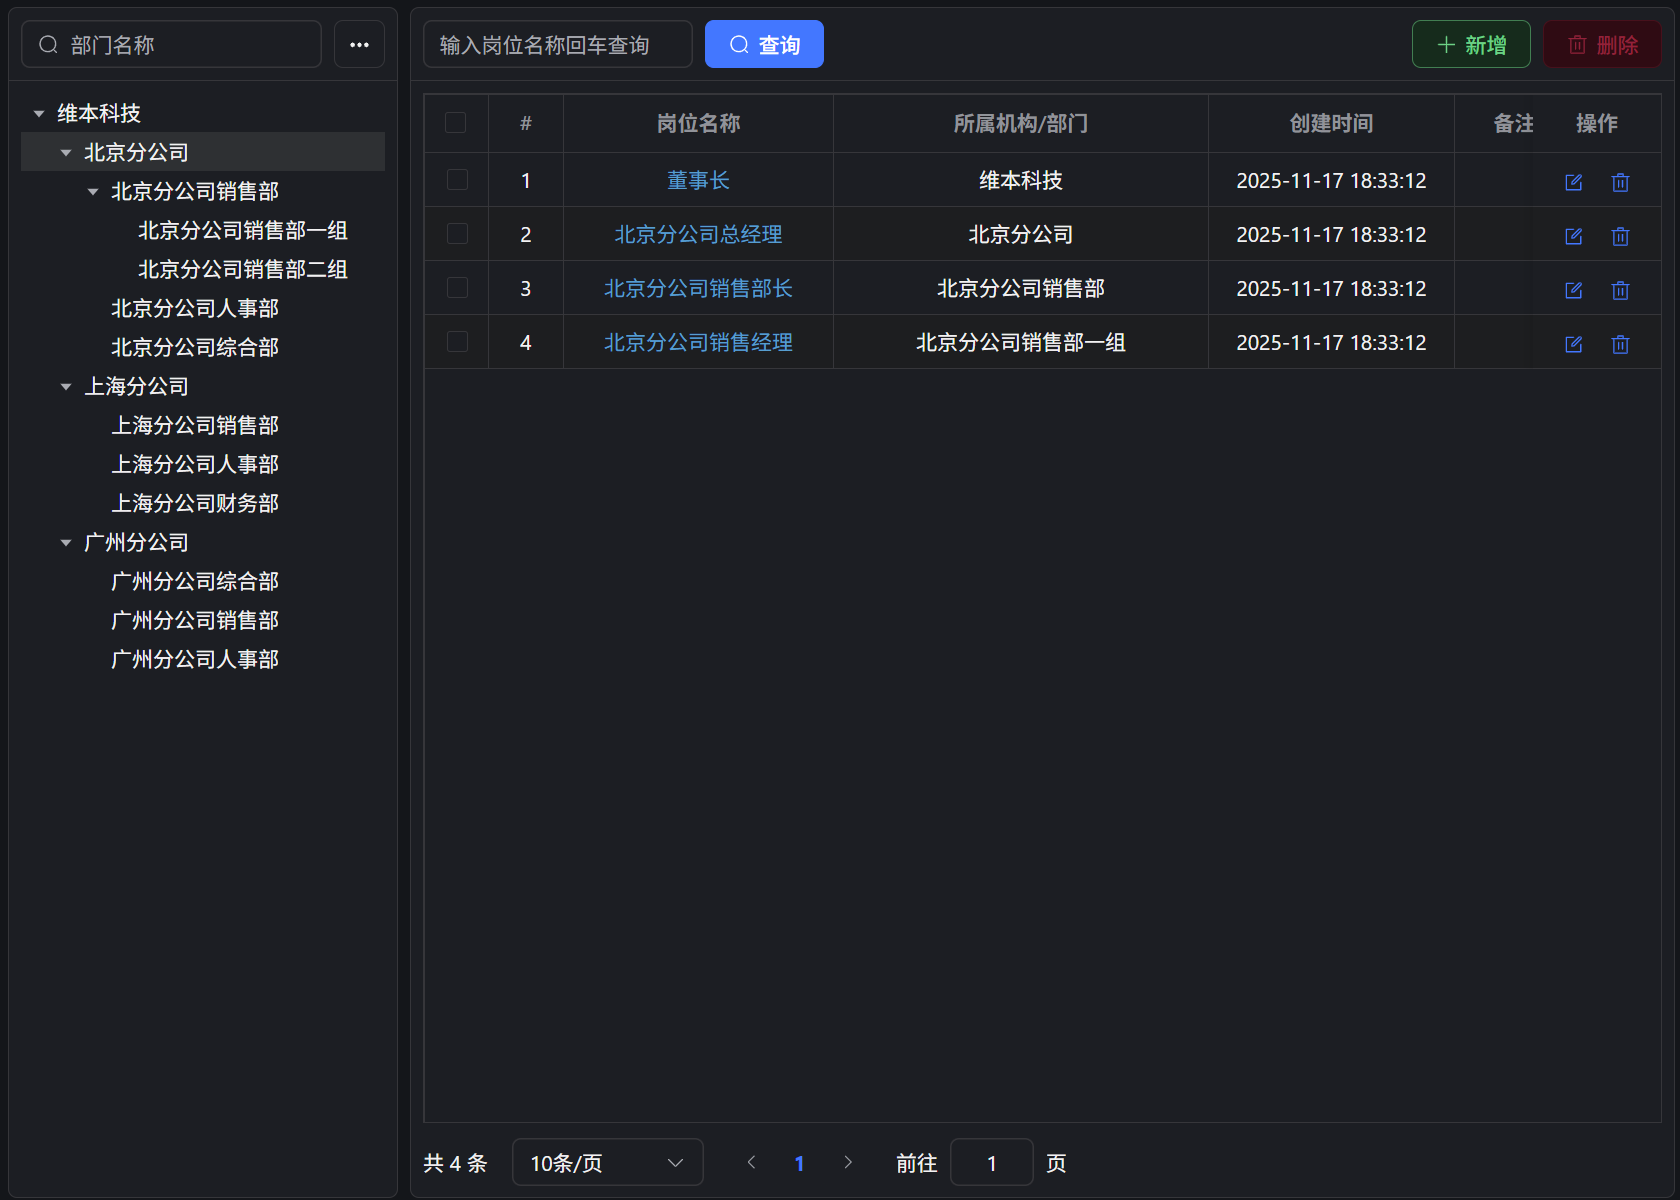Viewport: 1680px width, 1200px height.
Task: Go to next page arrow in pagination
Action: (x=848, y=1162)
